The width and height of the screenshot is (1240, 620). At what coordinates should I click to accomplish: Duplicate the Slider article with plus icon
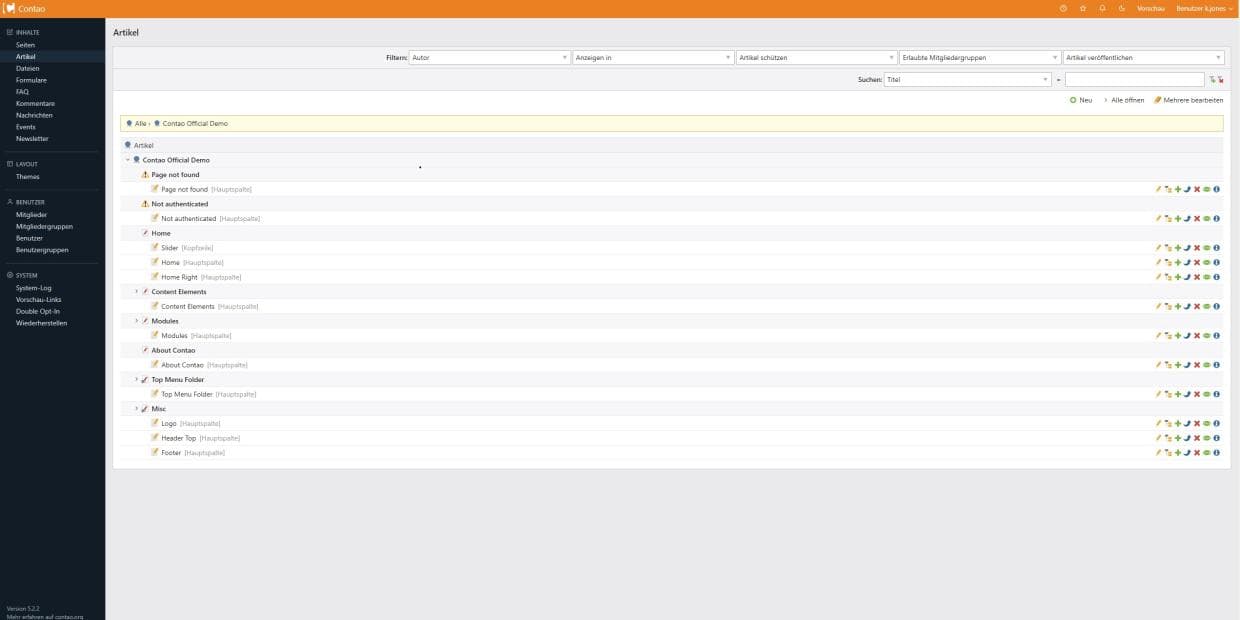[1178, 248]
